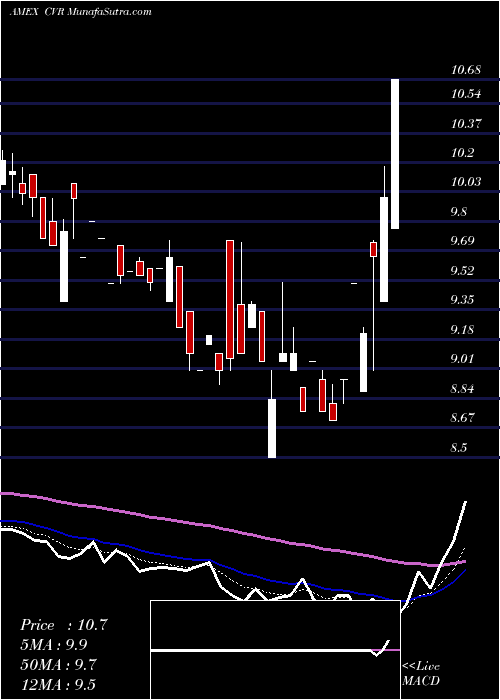Click the pink 50MA line in lower panel

[232, 531]
